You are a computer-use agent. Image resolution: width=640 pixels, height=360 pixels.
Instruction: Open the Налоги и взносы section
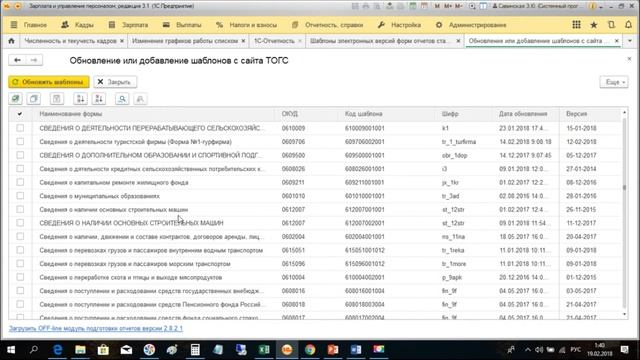coord(246,25)
